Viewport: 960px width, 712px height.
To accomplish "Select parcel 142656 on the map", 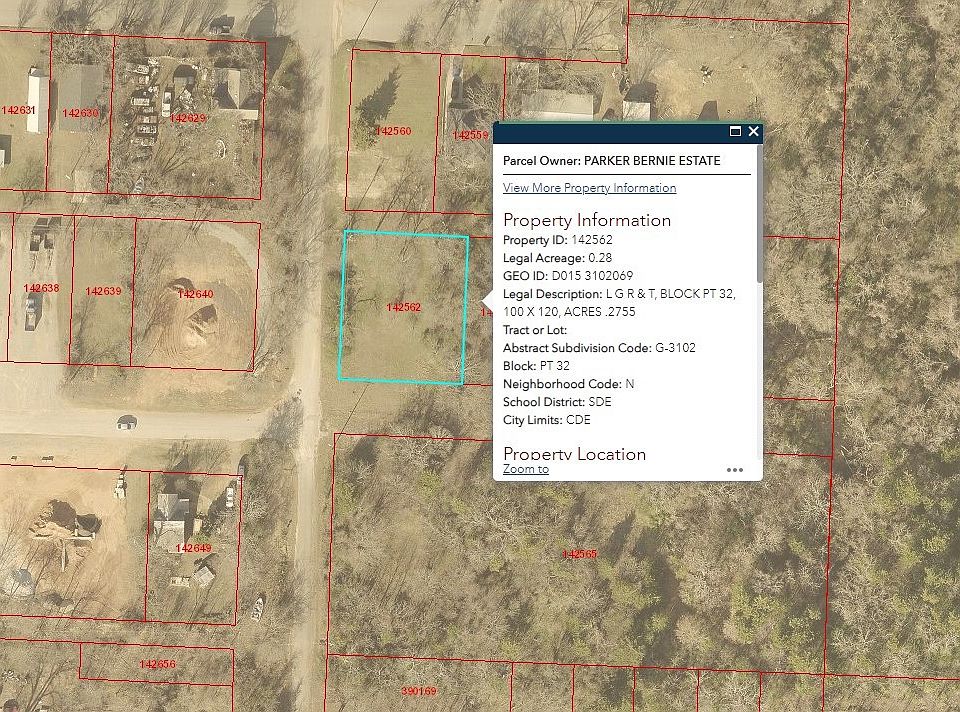I will [x=157, y=664].
